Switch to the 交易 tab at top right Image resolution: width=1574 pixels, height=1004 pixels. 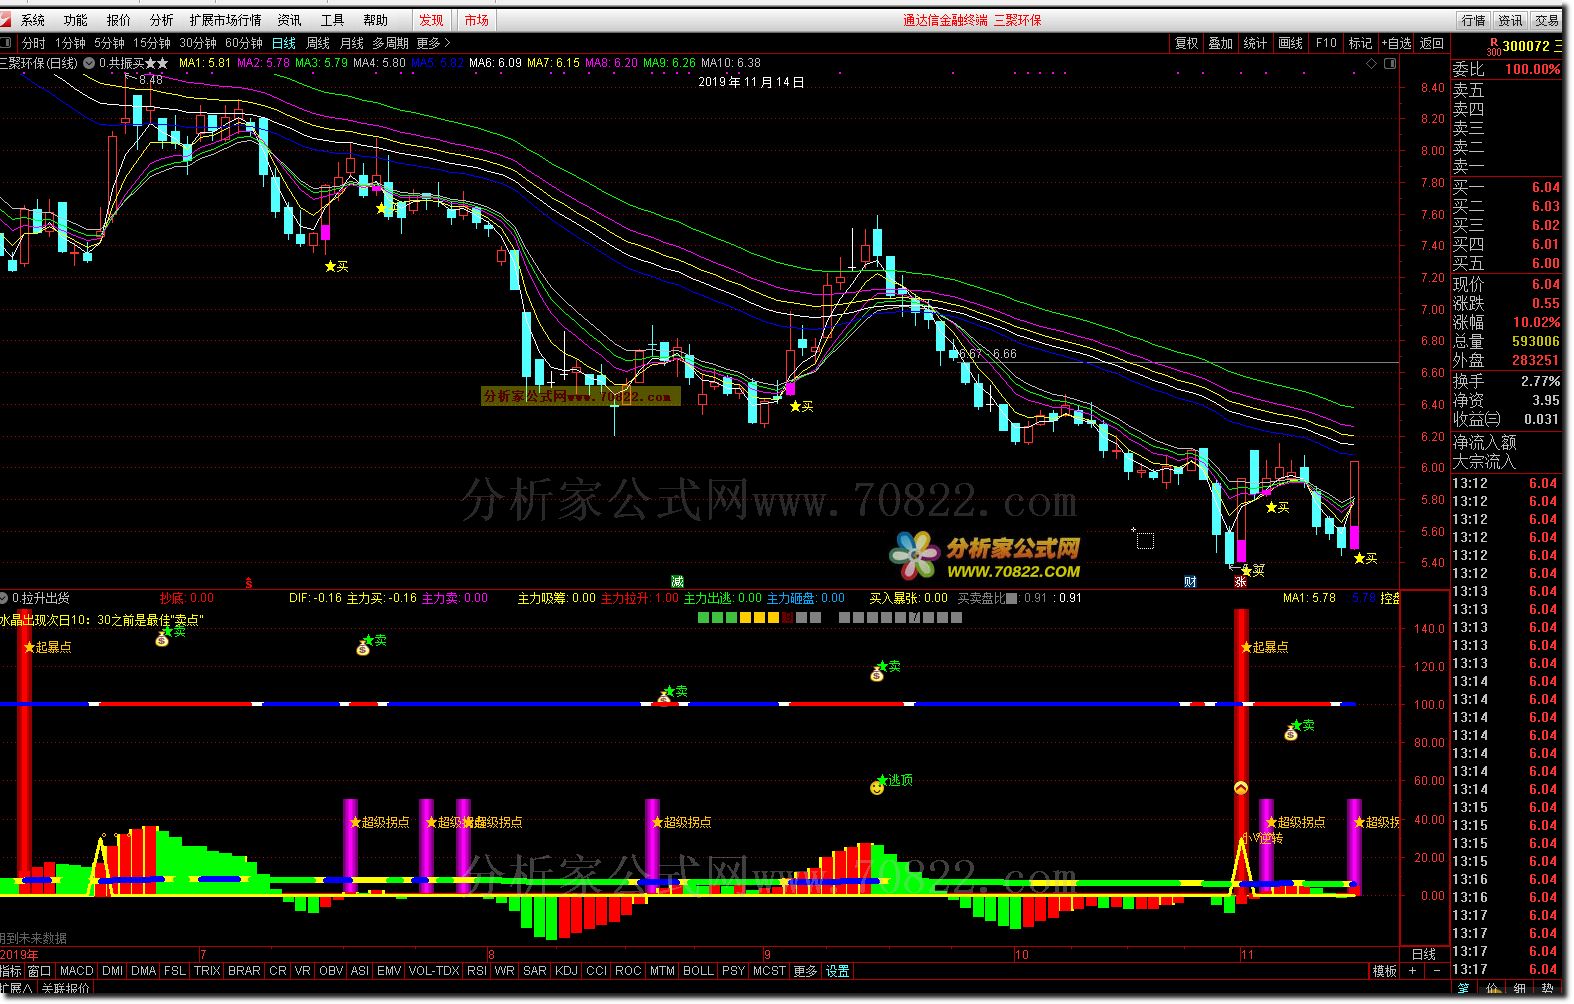tap(1547, 20)
